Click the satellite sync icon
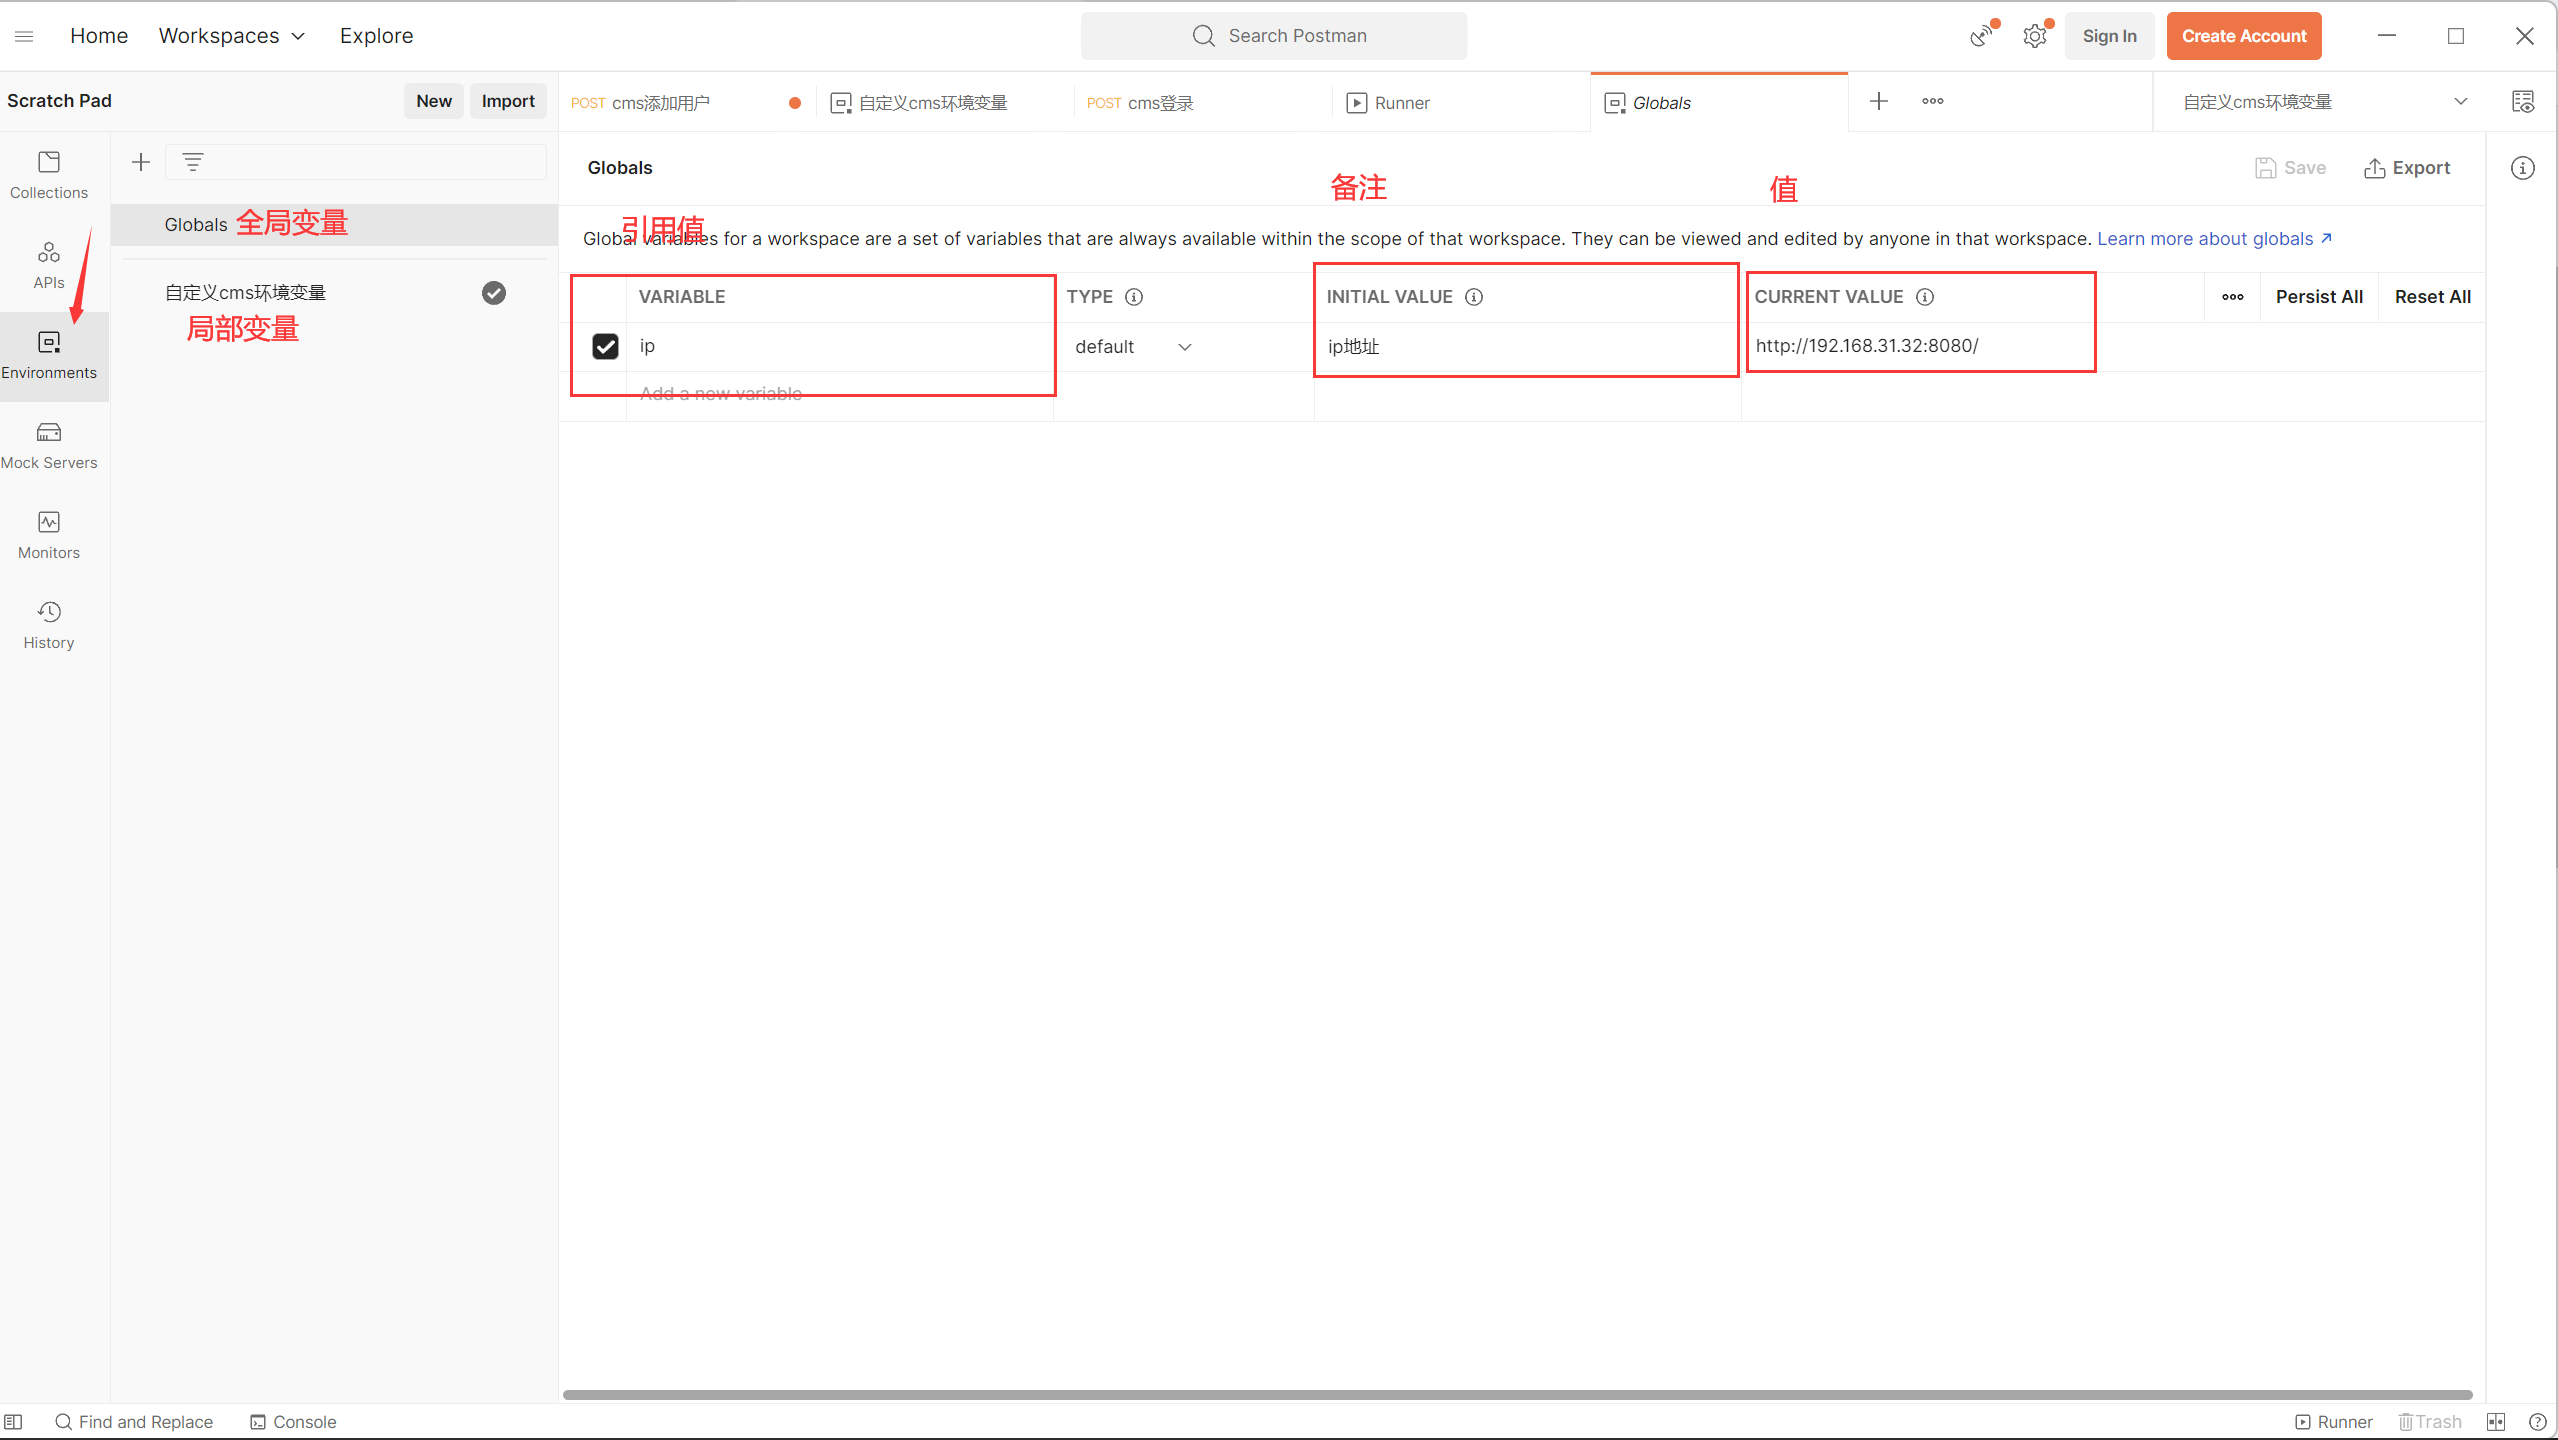Image resolution: width=2558 pixels, height=1440 pixels. (x=1981, y=36)
